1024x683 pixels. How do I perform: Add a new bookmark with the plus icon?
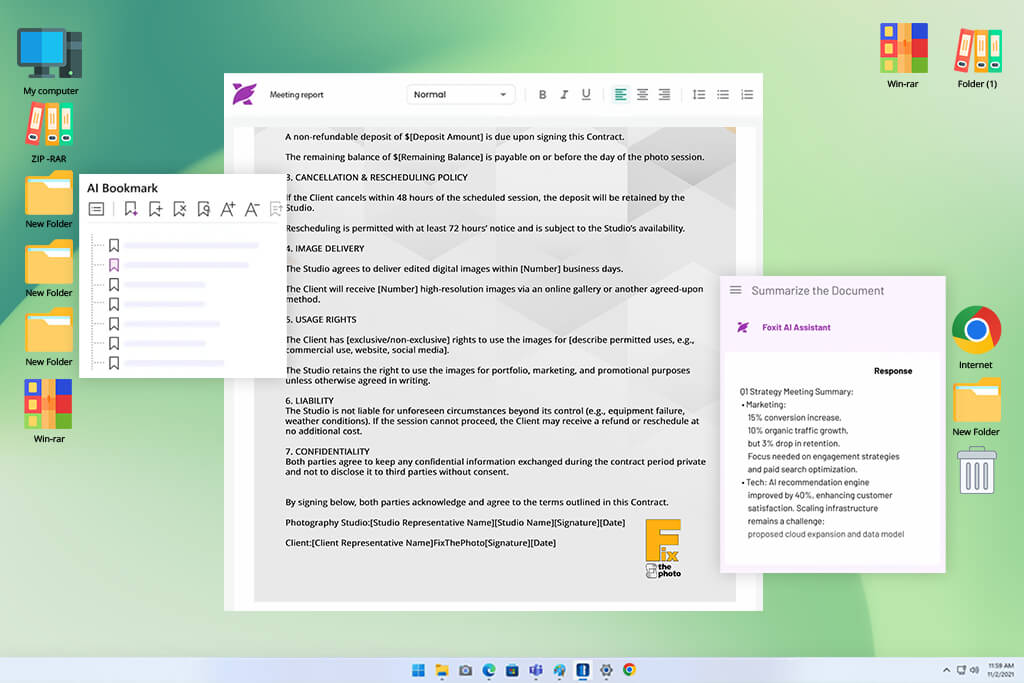point(155,209)
